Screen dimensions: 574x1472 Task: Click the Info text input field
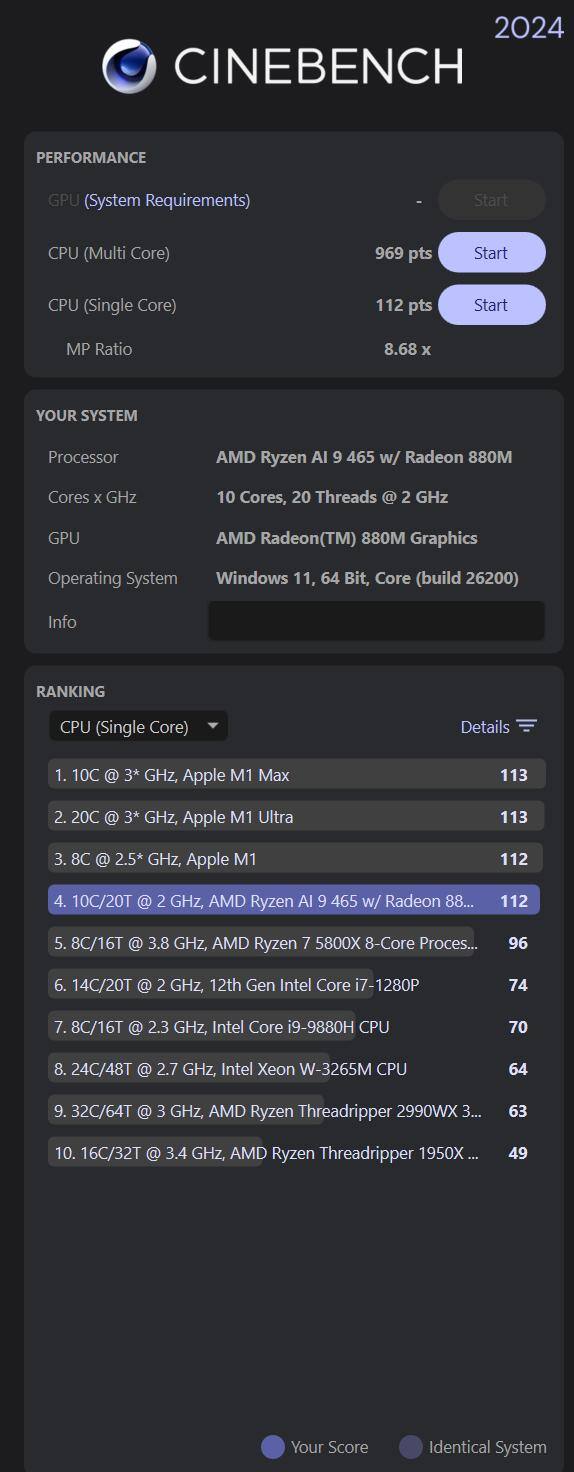click(376, 621)
